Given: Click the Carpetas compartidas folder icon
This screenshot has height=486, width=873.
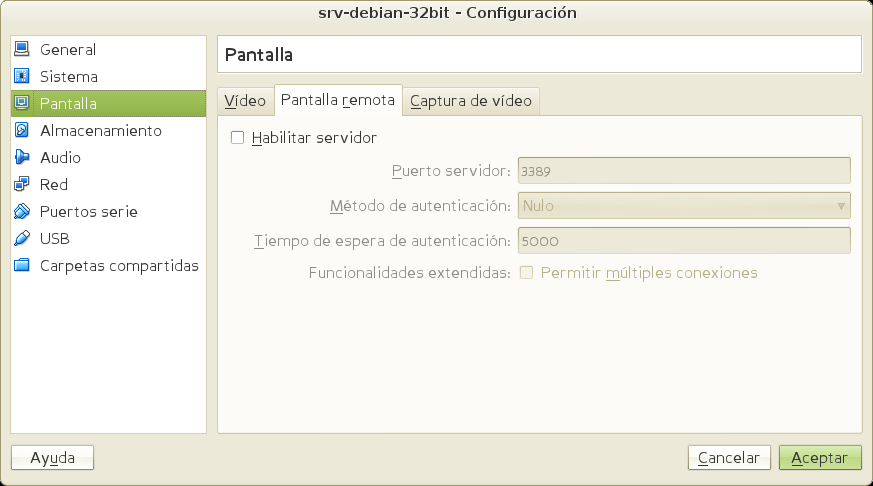Looking at the screenshot, I should [x=22, y=265].
